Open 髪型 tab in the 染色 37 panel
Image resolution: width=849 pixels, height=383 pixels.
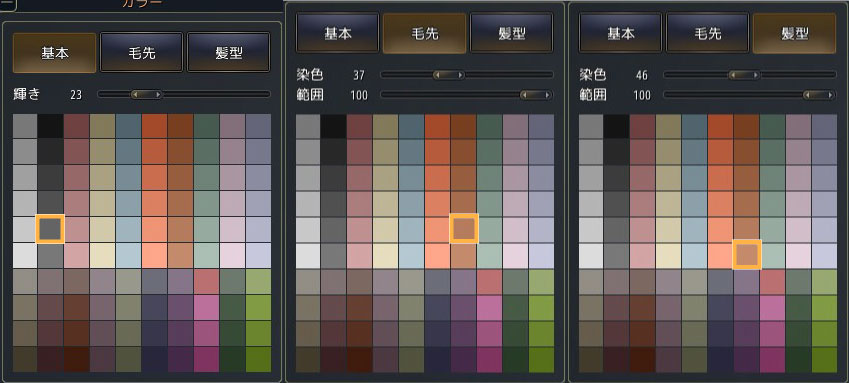tap(511, 33)
